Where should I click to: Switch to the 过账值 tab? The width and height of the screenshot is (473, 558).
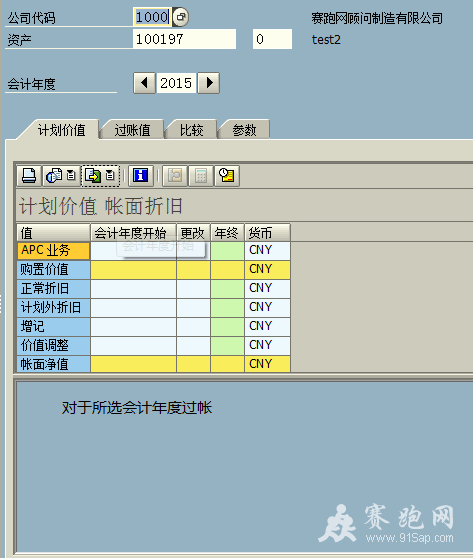tap(132, 130)
